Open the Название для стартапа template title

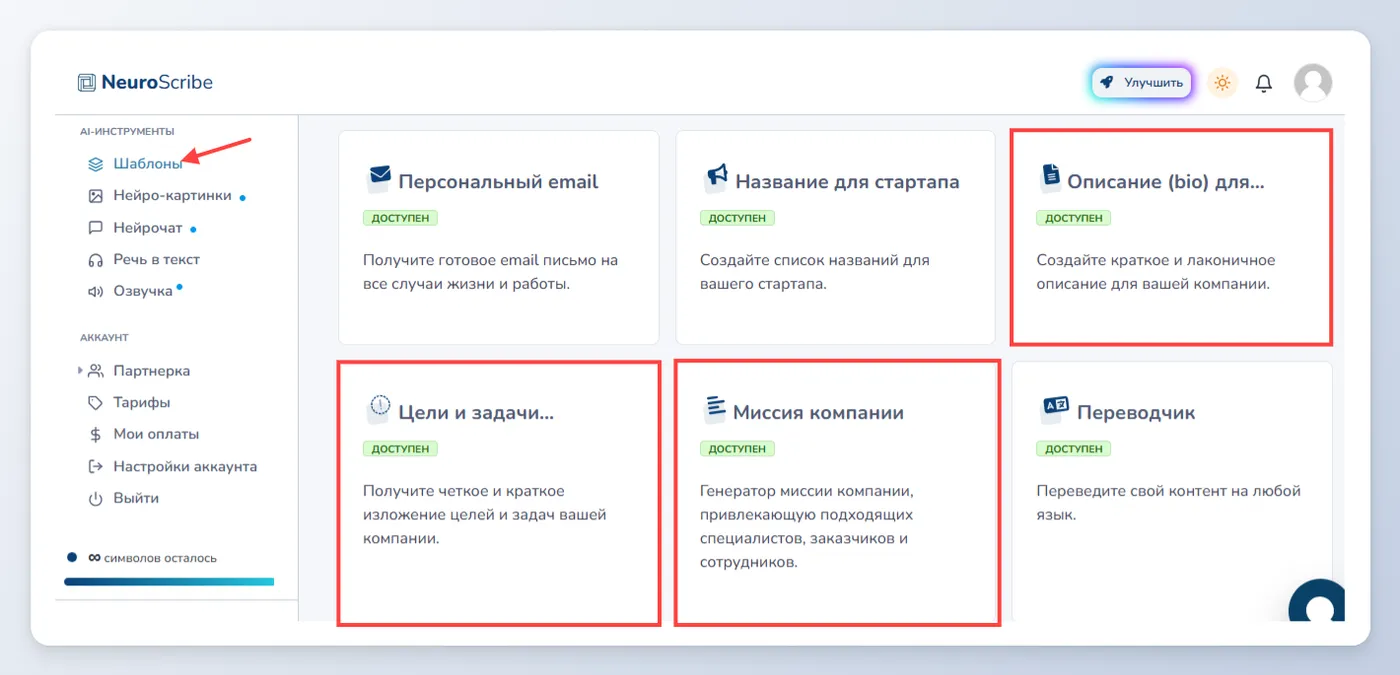point(847,182)
